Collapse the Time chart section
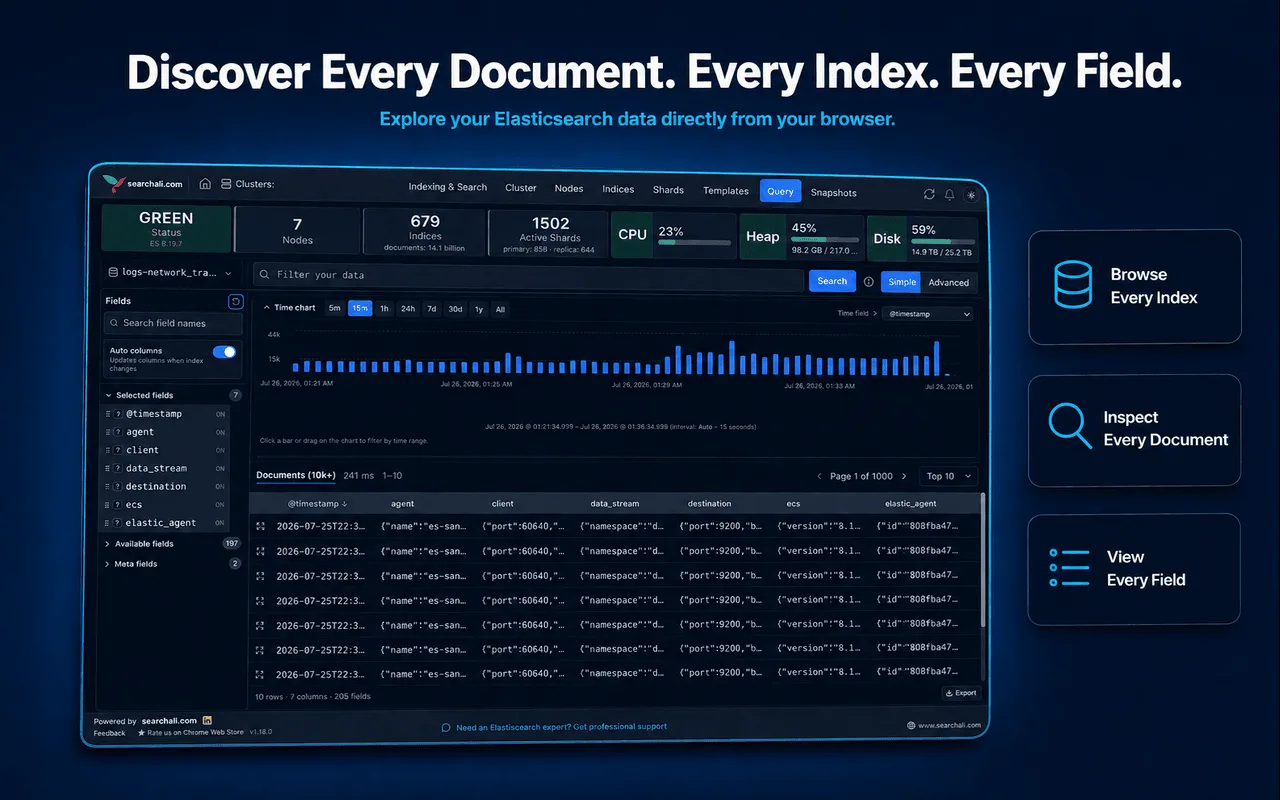 coord(266,308)
